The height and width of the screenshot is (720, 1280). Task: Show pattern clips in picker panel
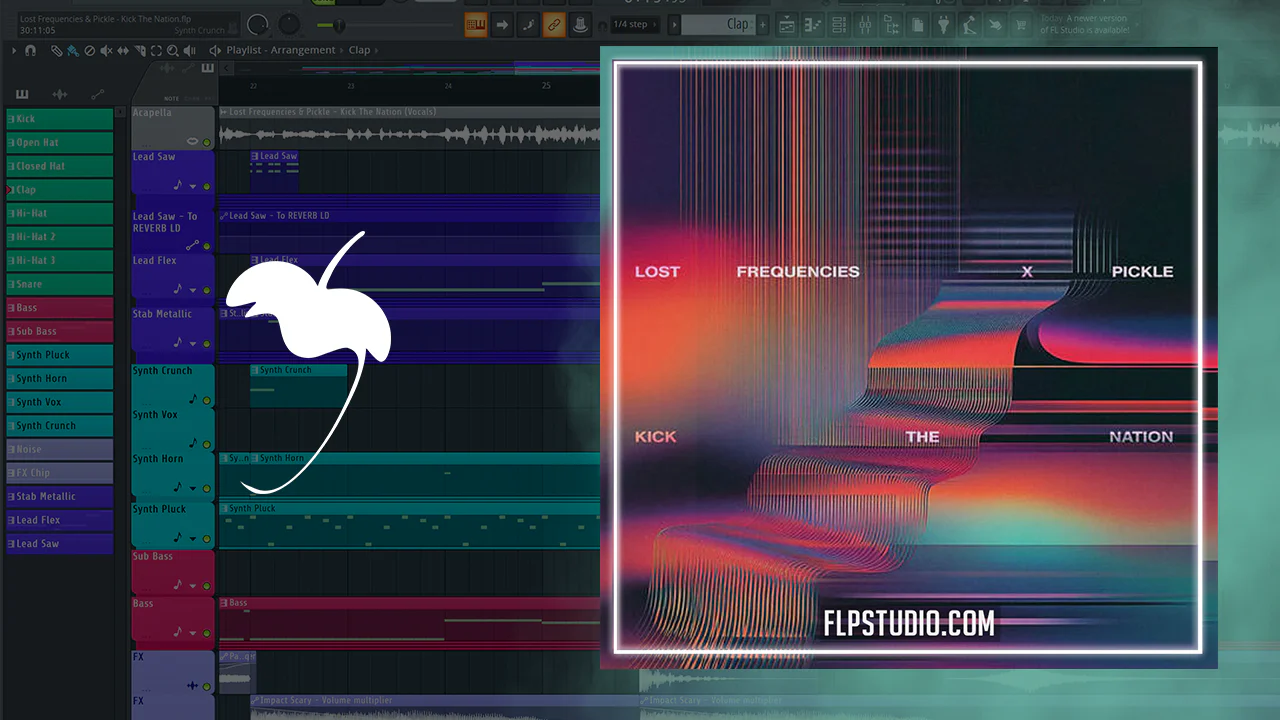22,94
